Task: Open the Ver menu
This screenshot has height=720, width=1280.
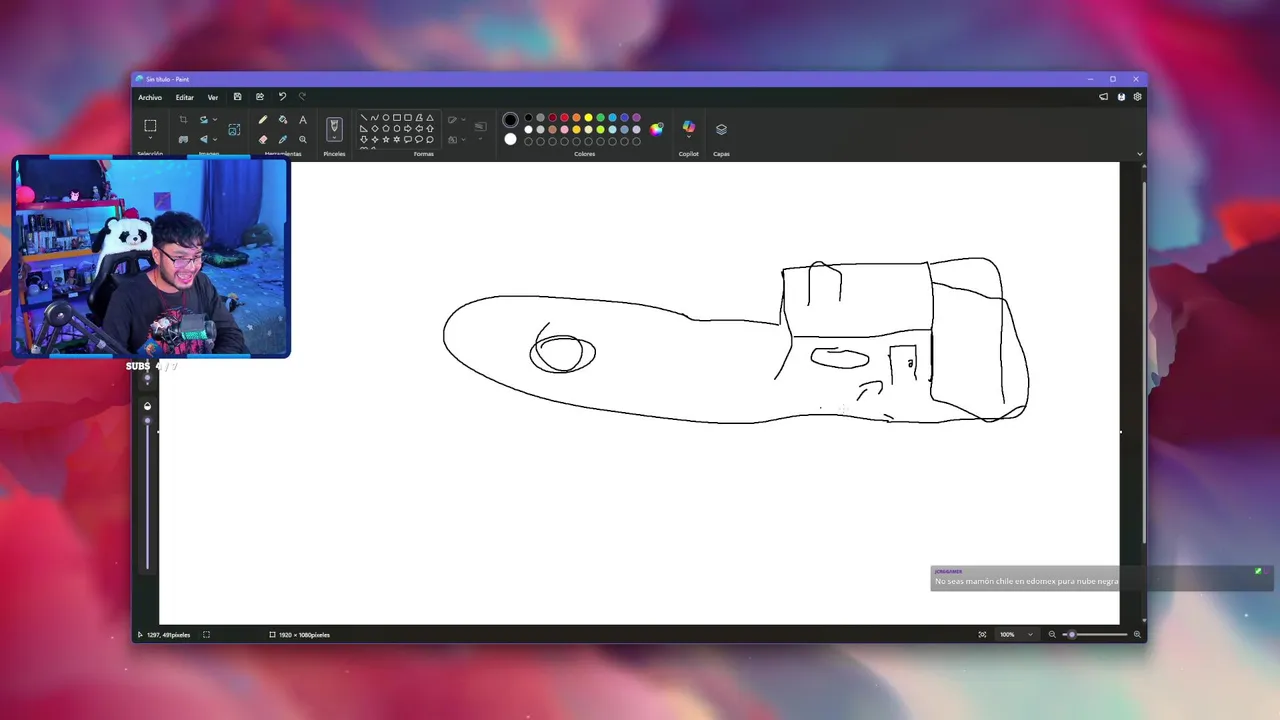Action: (213, 97)
